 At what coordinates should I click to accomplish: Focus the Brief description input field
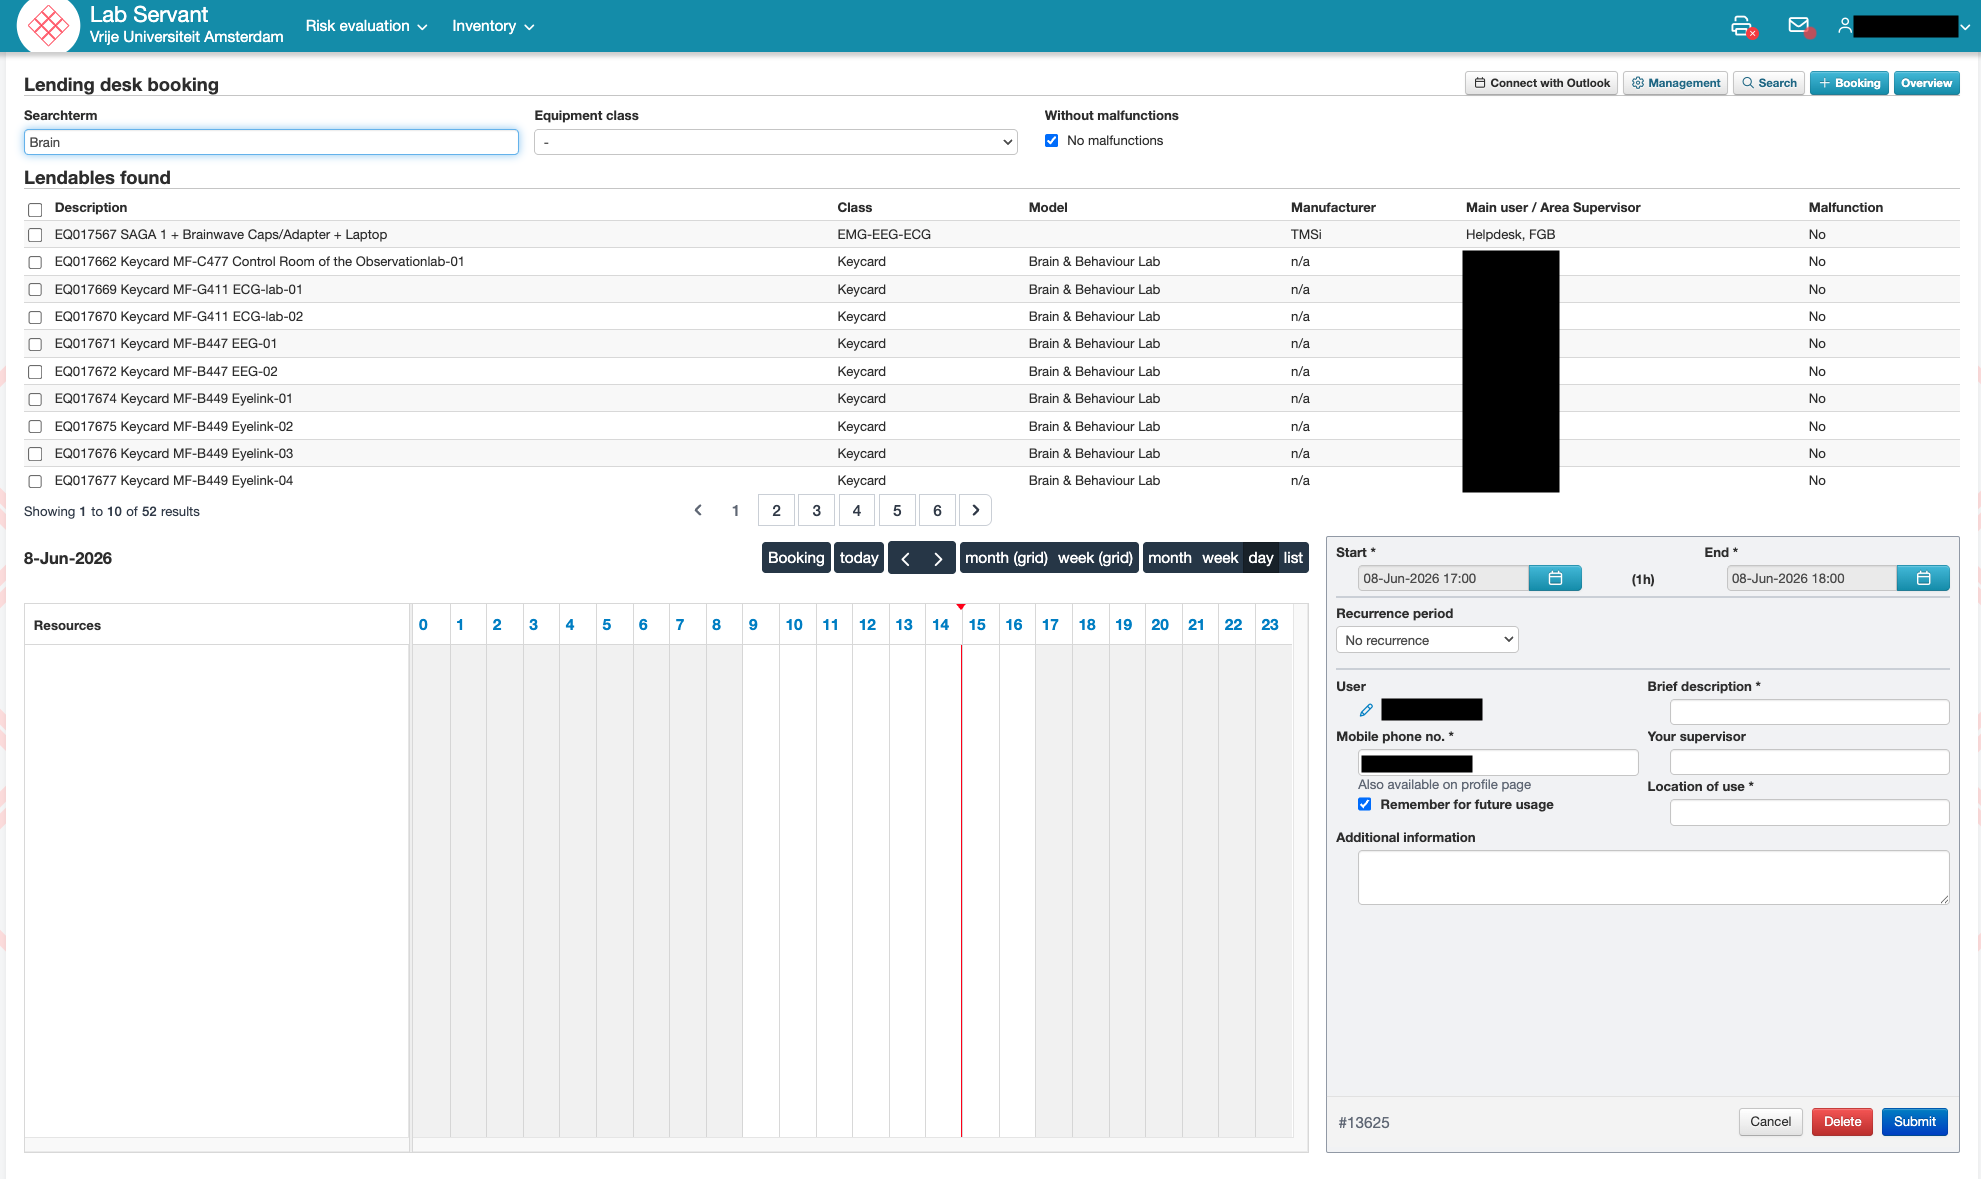click(1809, 712)
